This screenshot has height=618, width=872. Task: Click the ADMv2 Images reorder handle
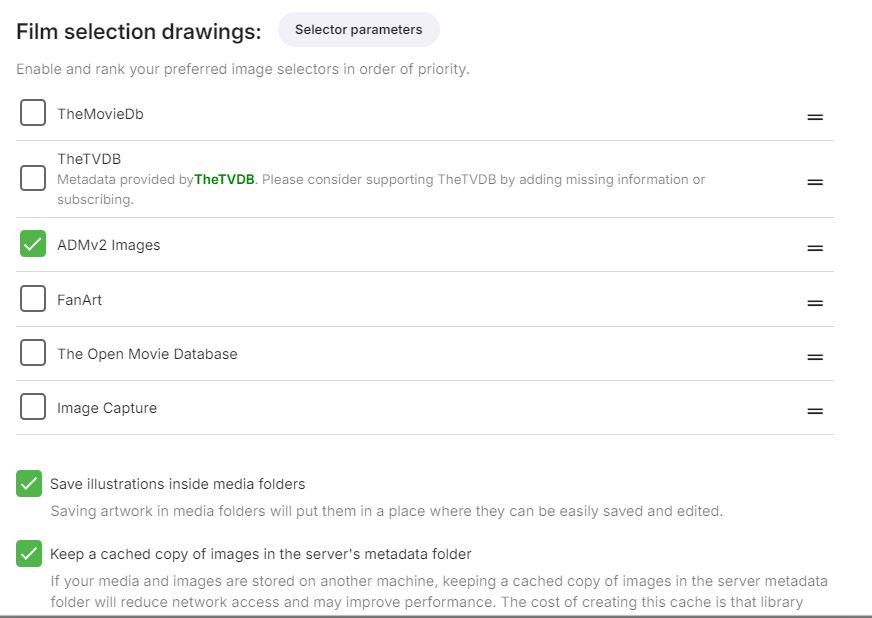pyautogui.click(x=815, y=248)
